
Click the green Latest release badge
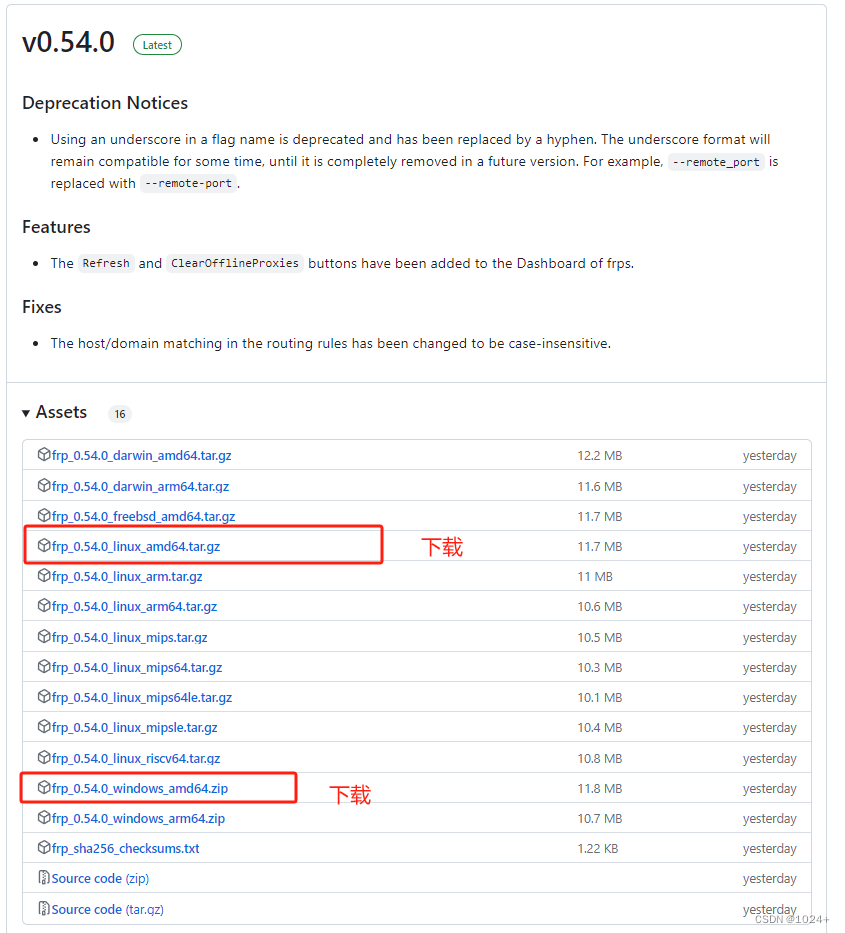click(x=157, y=45)
